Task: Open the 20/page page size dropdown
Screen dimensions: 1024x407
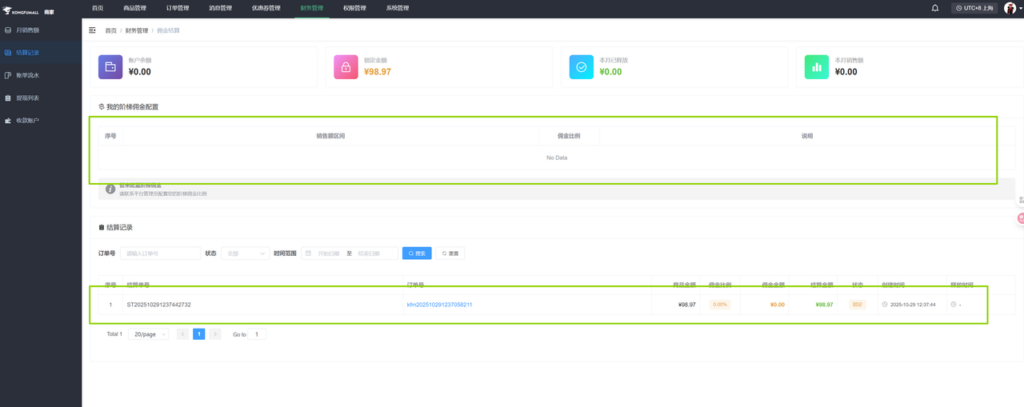Action: (148, 334)
